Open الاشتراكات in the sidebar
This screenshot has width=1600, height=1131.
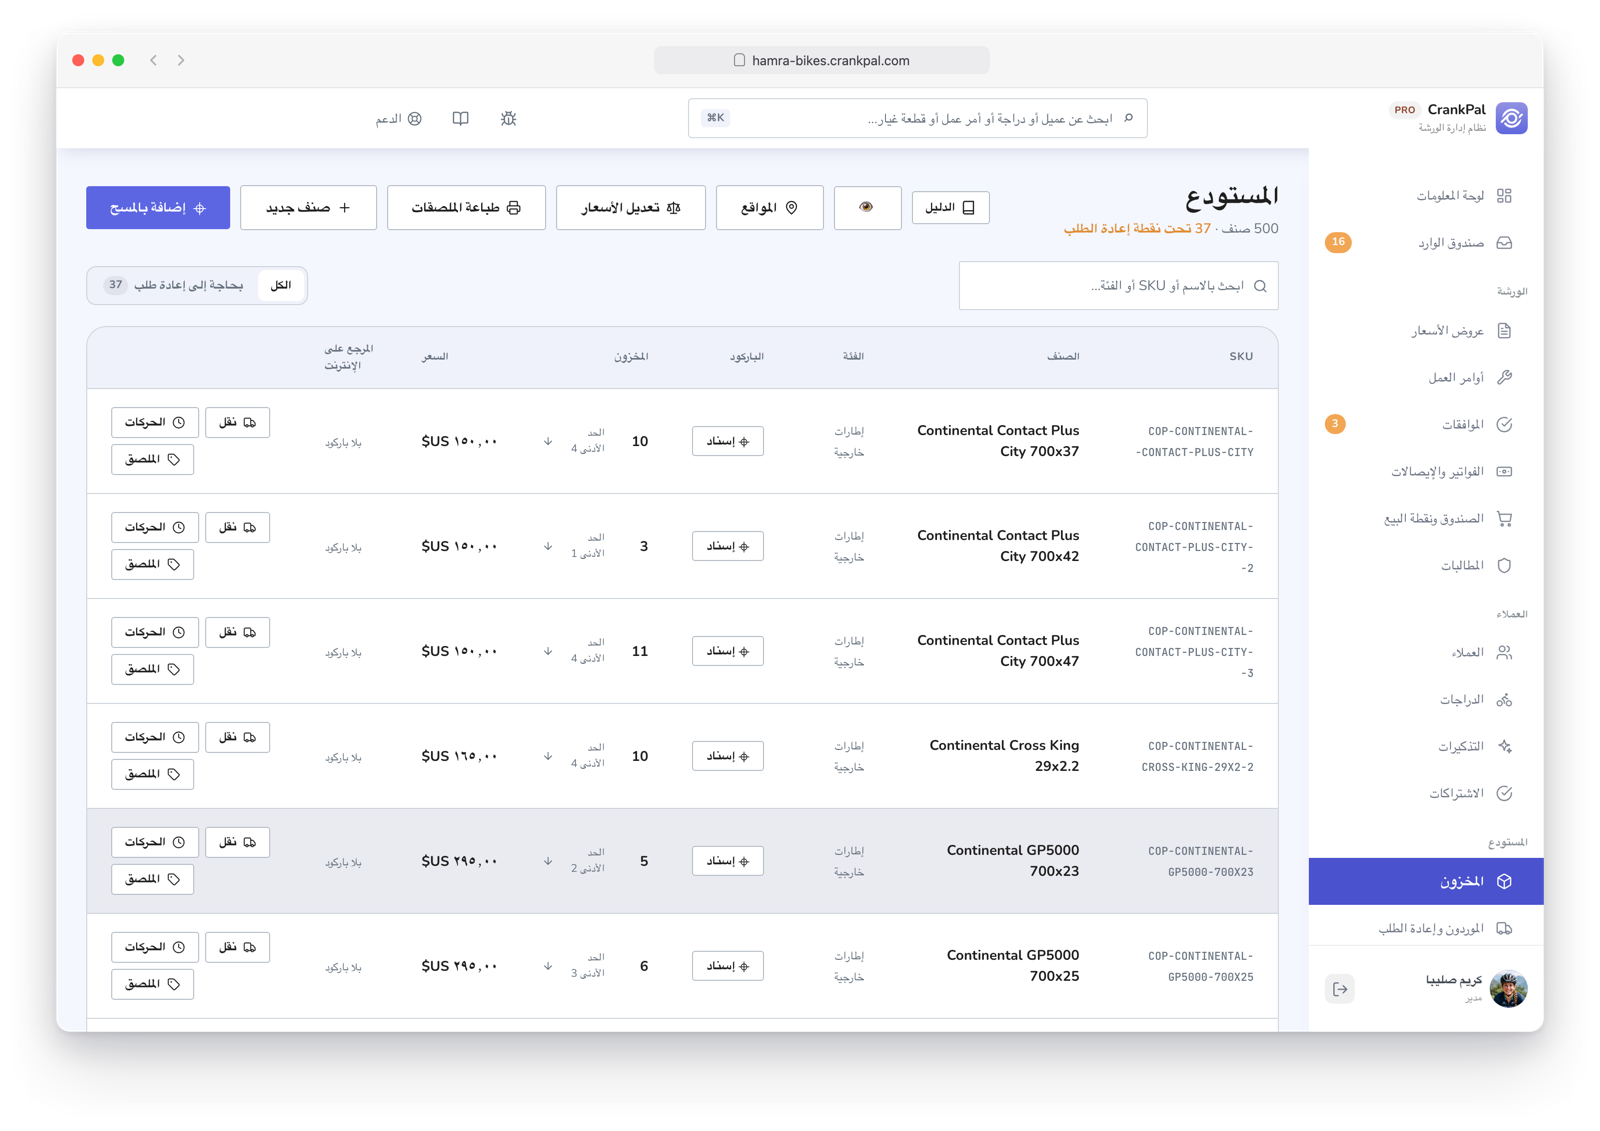coord(1427,793)
